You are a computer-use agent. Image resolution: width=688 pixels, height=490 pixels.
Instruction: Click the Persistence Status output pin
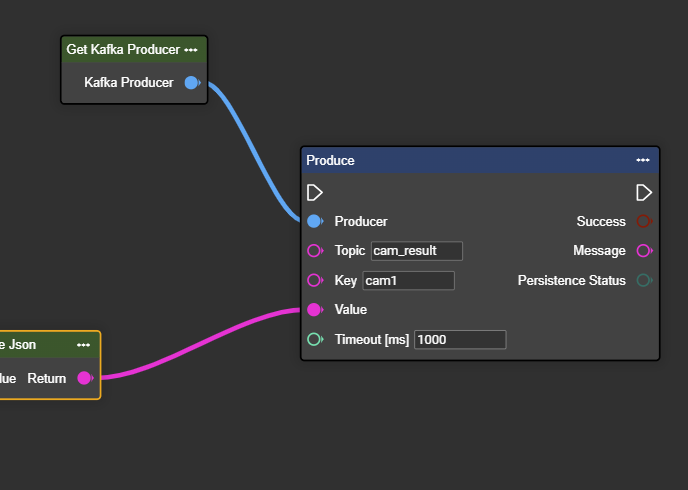(644, 281)
